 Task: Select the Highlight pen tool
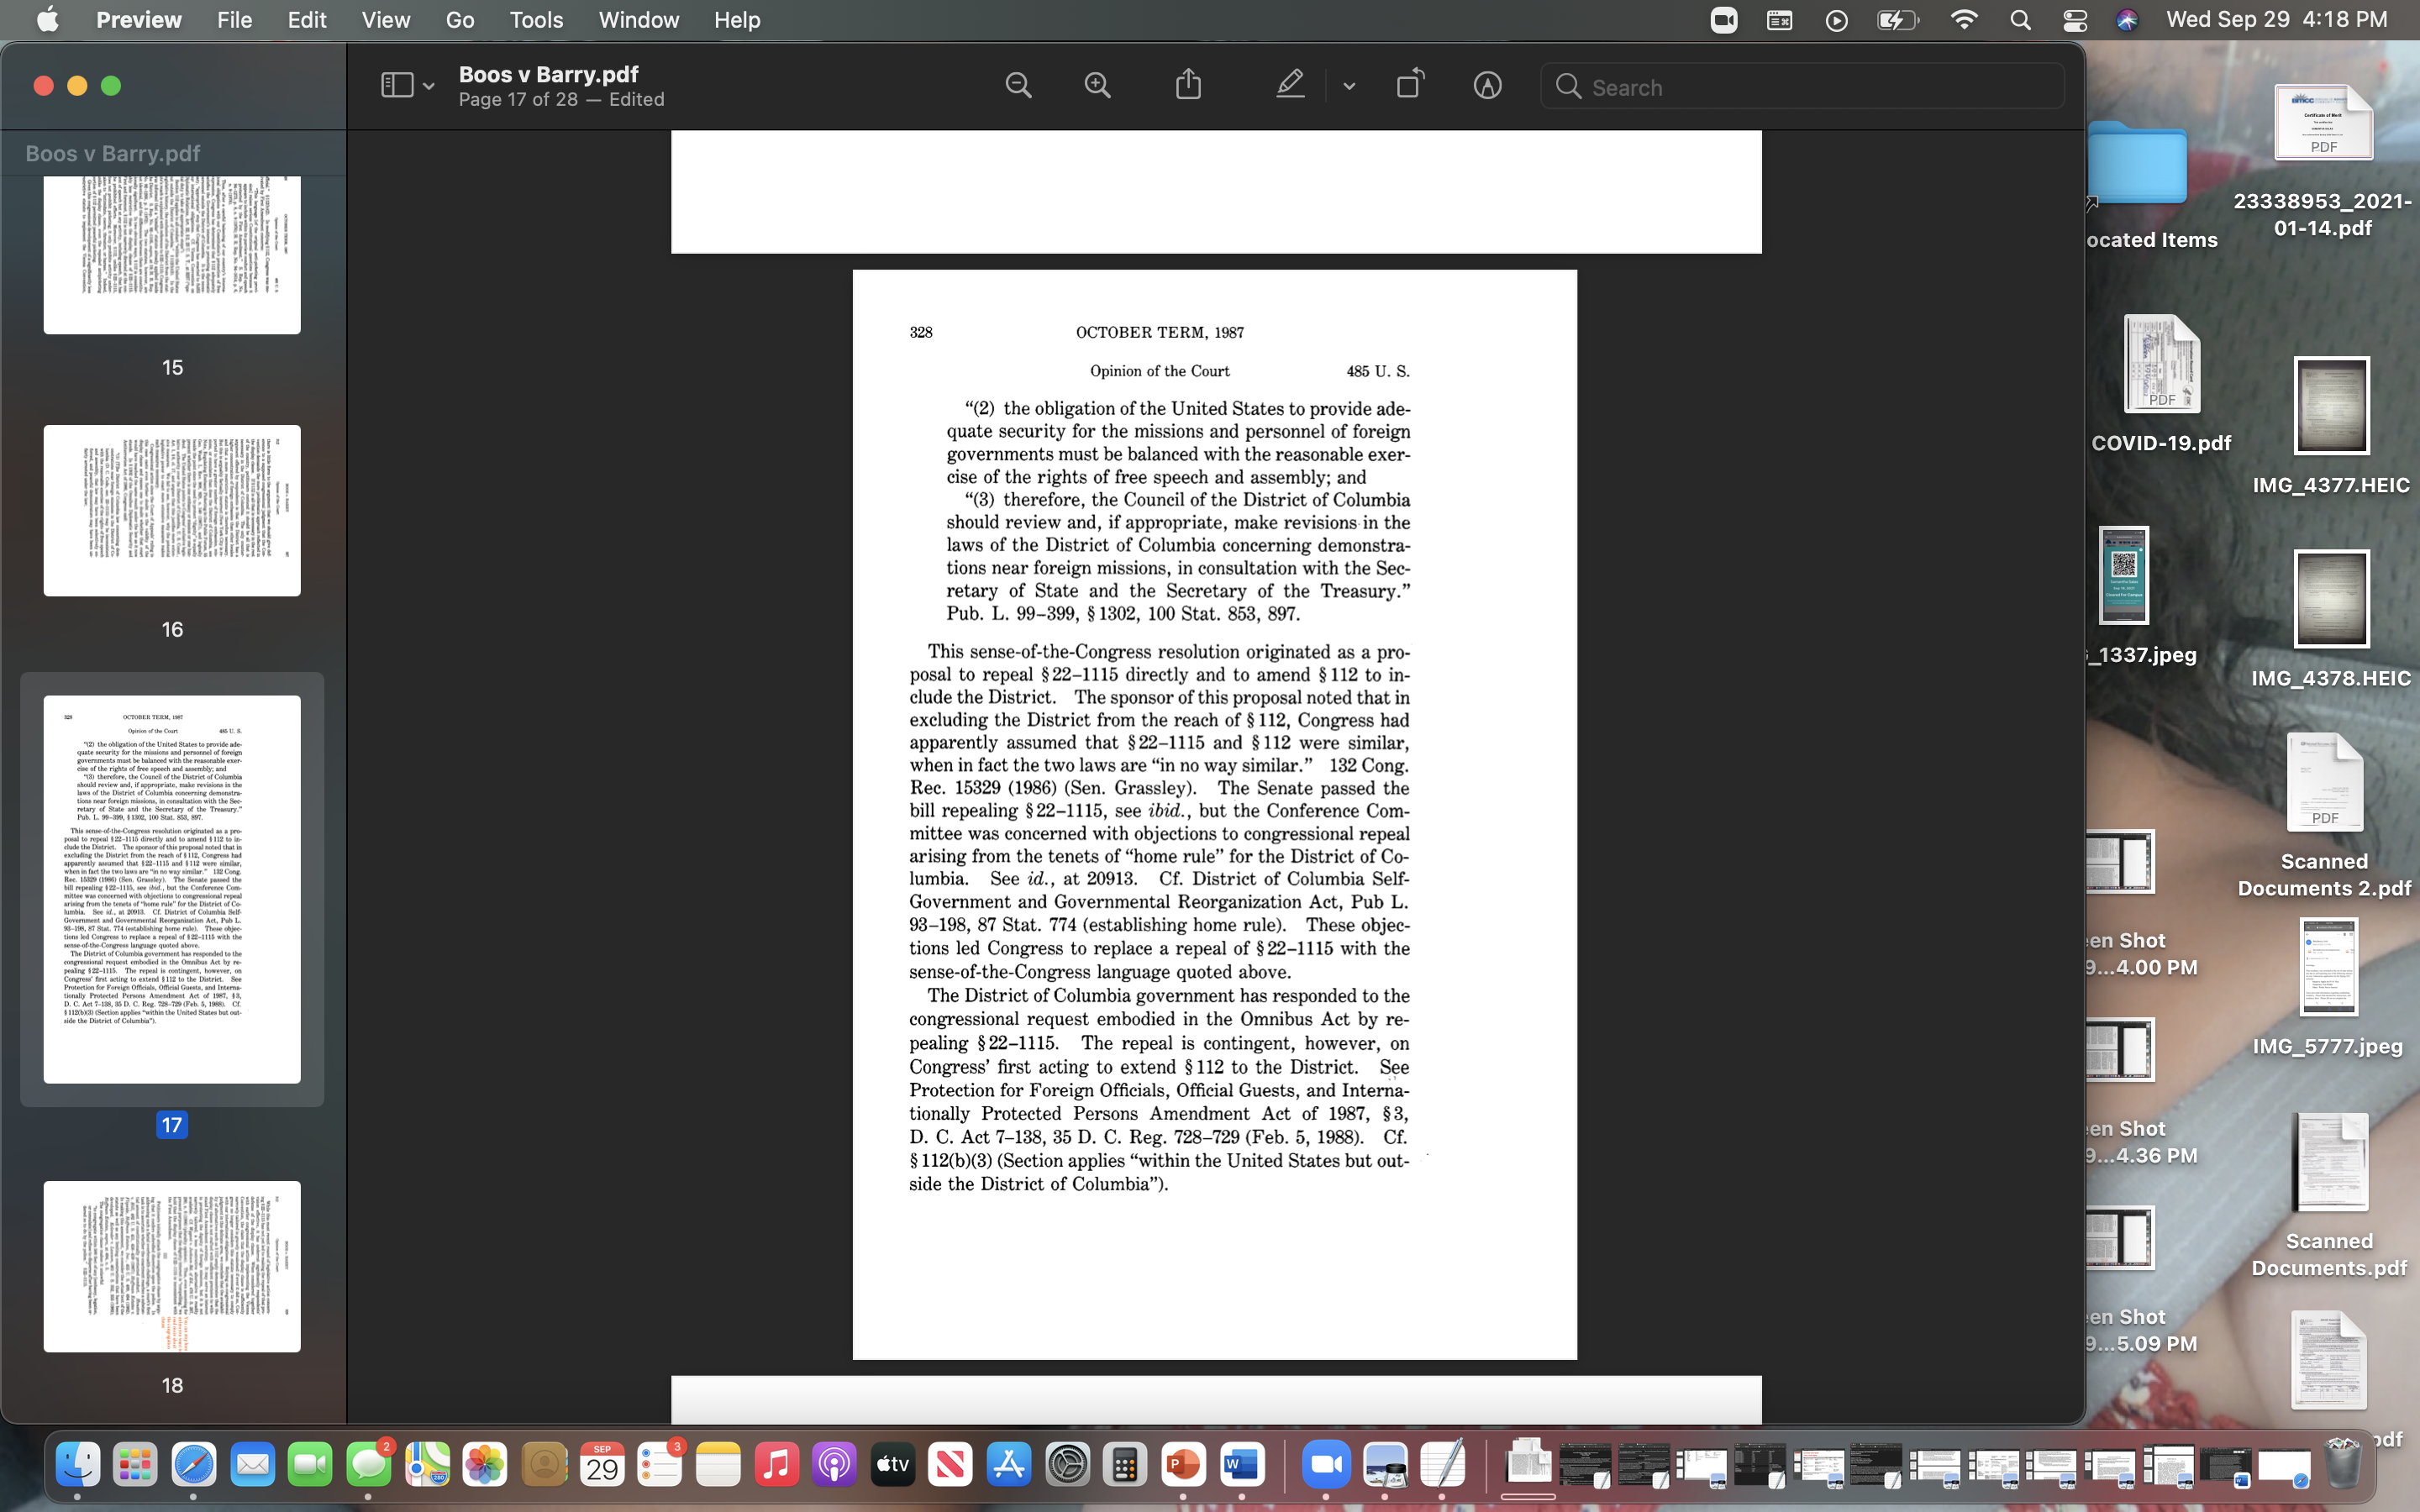[1290, 85]
